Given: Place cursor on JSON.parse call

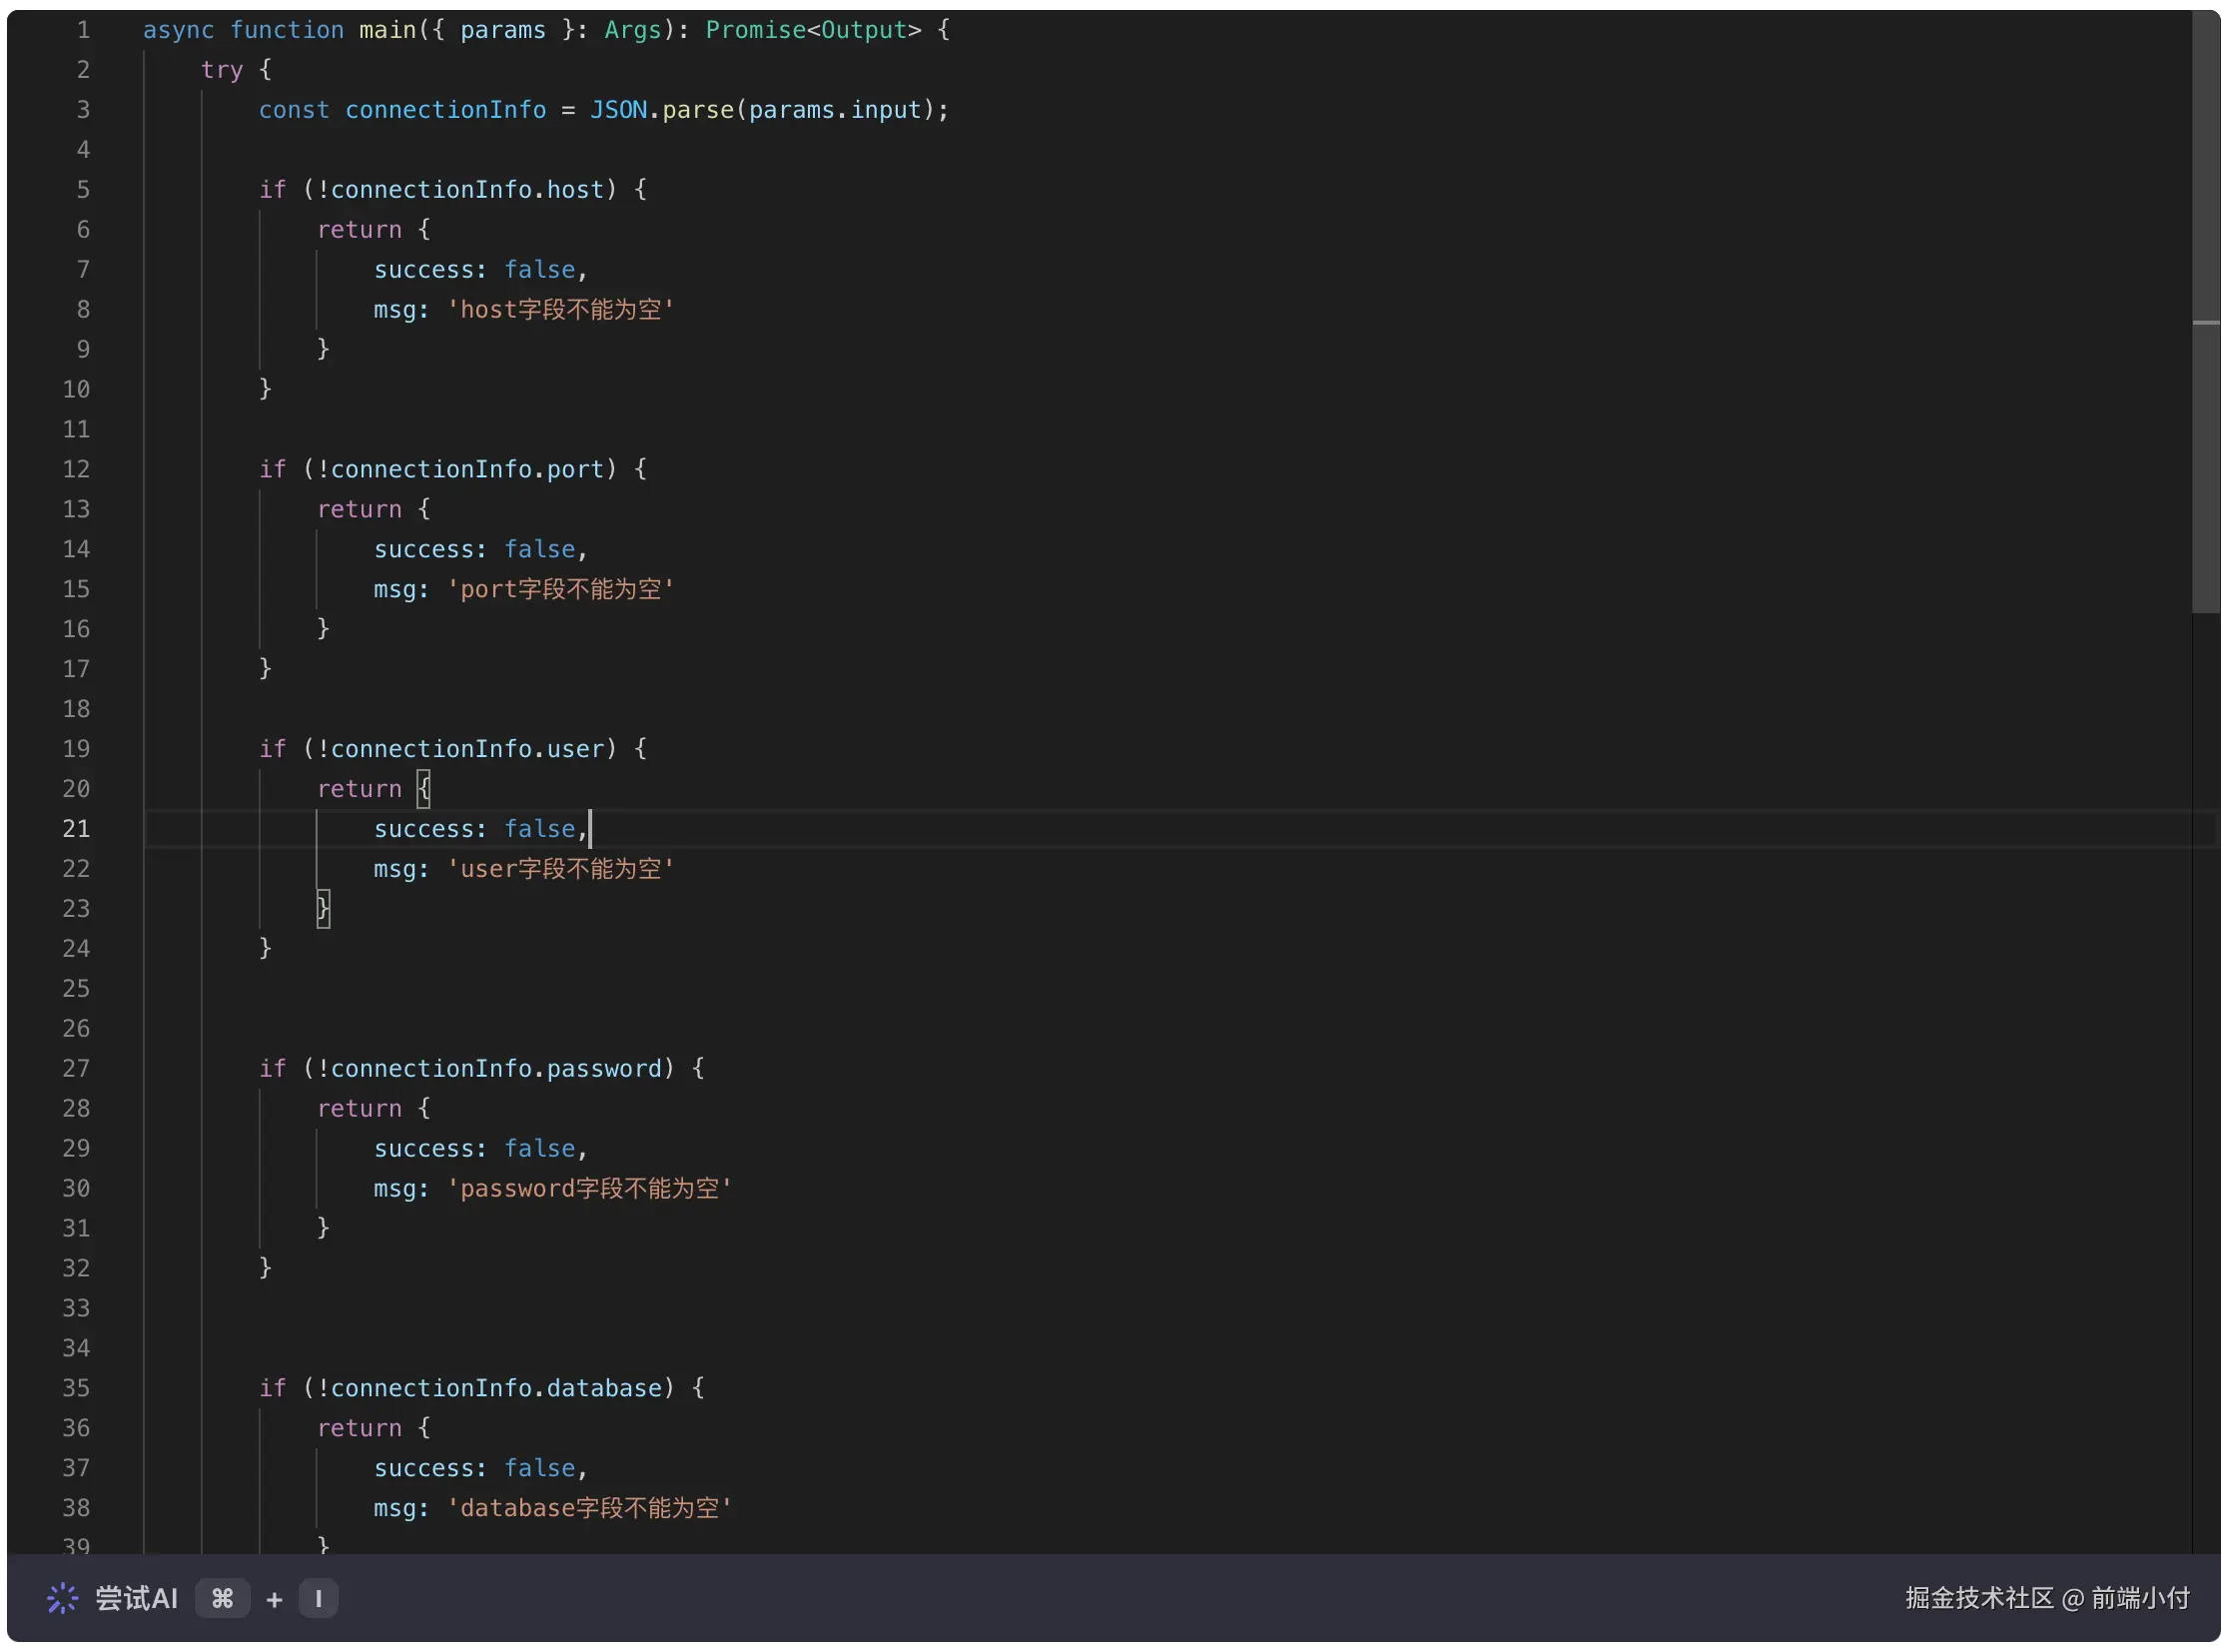Looking at the screenshot, I should (660, 110).
